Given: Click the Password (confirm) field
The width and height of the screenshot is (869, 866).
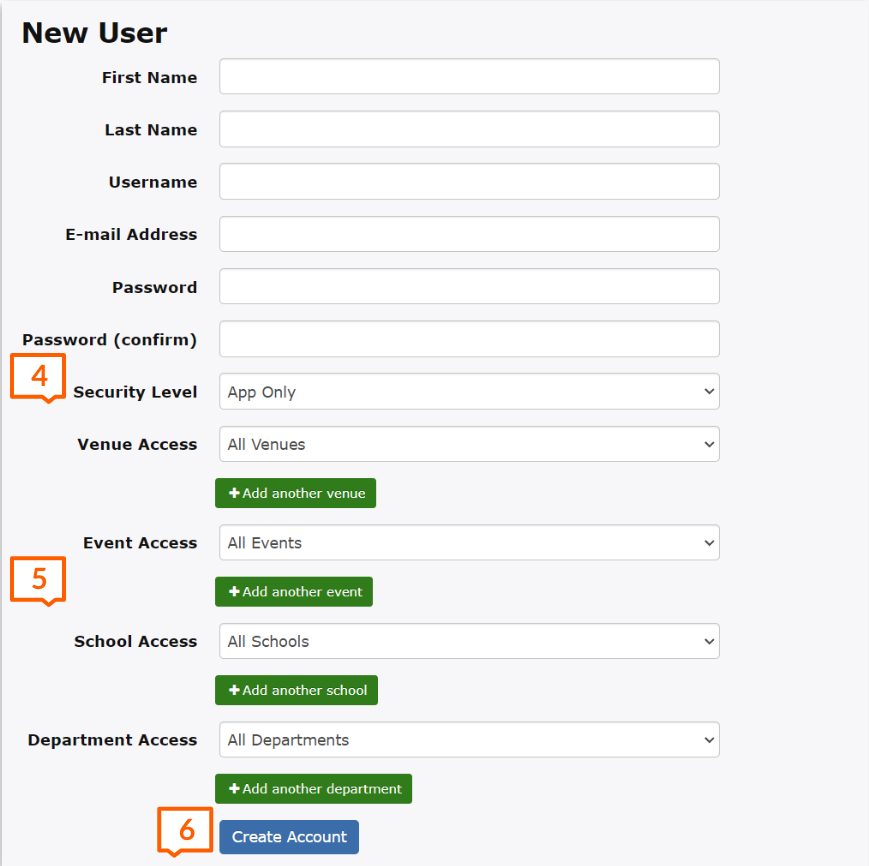Looking at the screenshot, I should coord(469,339).
